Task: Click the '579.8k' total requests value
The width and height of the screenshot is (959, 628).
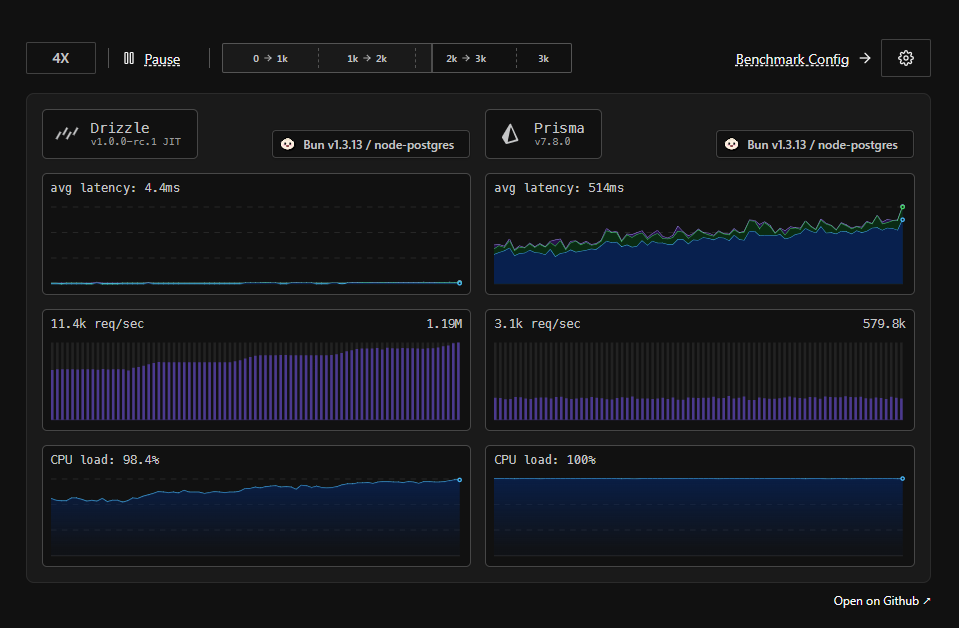Action: 884,323
